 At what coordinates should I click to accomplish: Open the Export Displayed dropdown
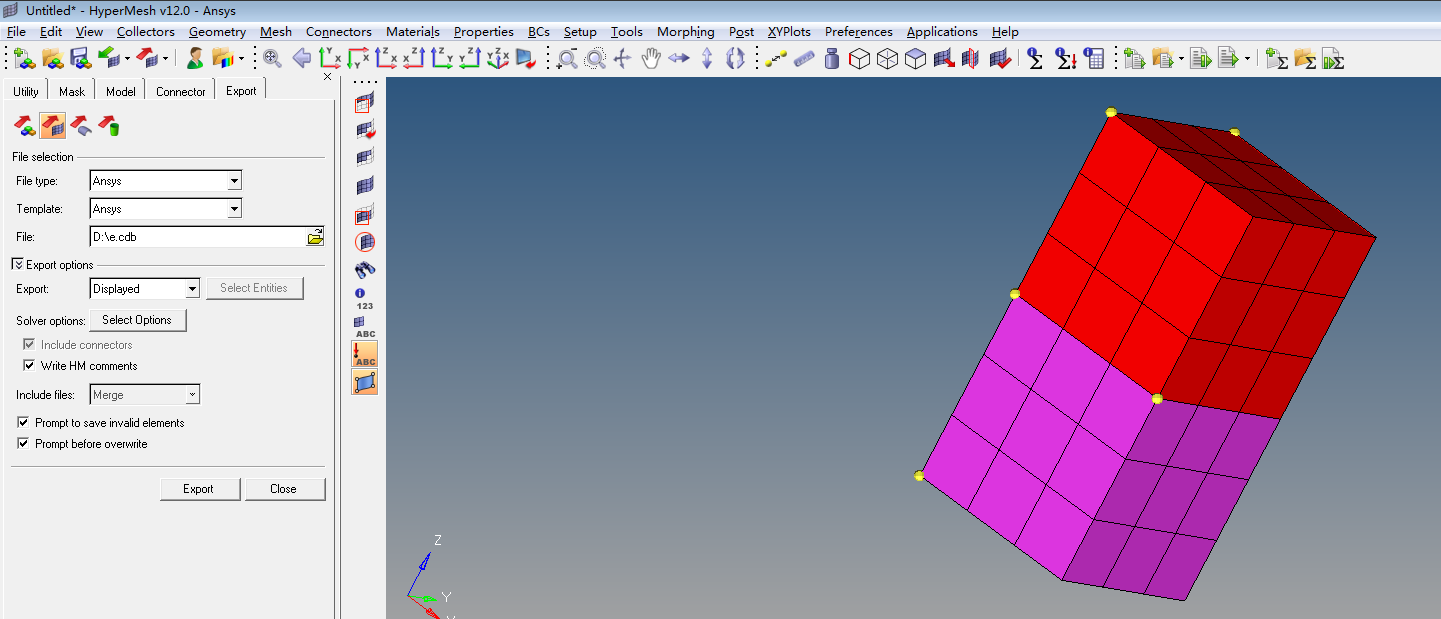193,289
